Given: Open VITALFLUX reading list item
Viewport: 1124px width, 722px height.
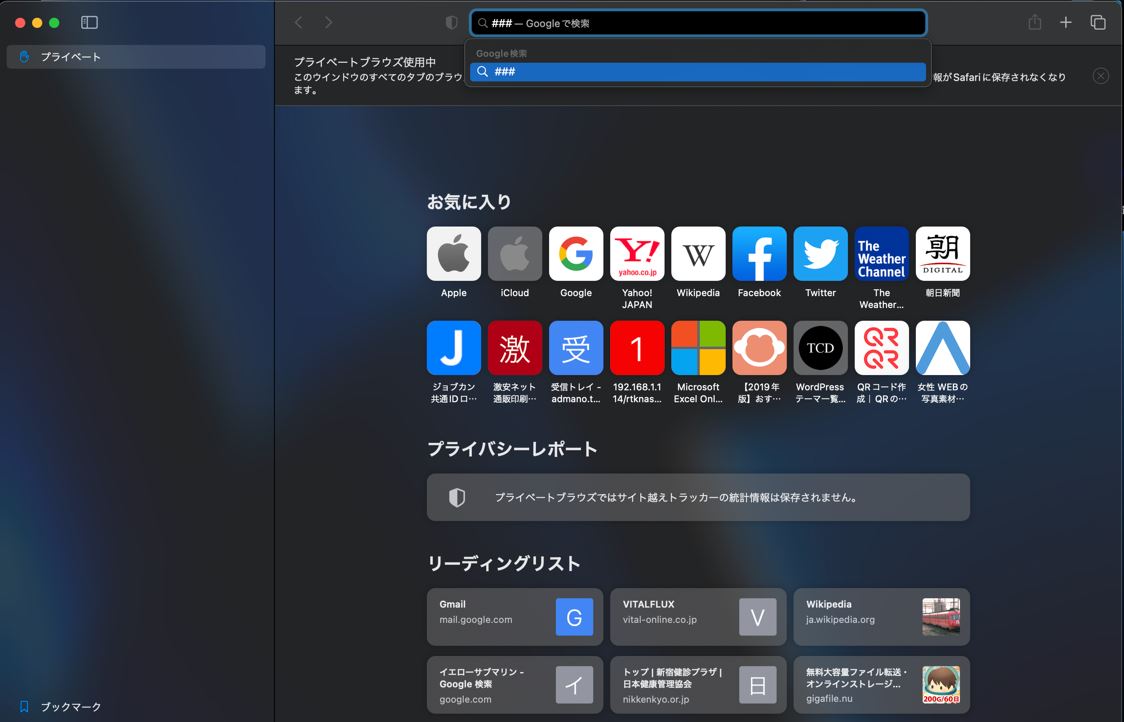Looking at the screenshot, I should tap(698, 617).
